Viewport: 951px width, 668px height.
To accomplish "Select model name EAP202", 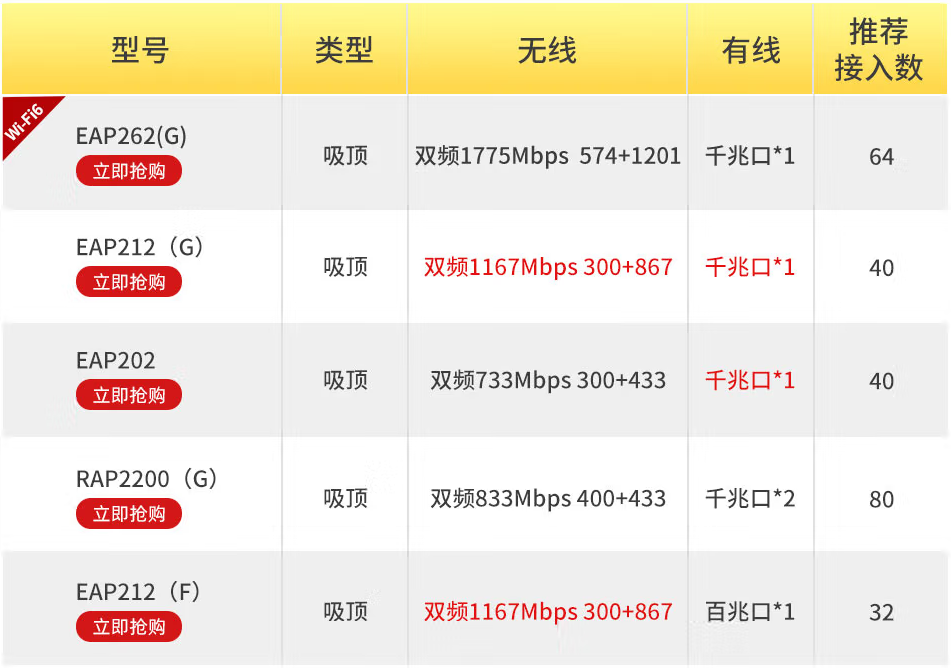I will pyautogui.click(x=115, y=360).
